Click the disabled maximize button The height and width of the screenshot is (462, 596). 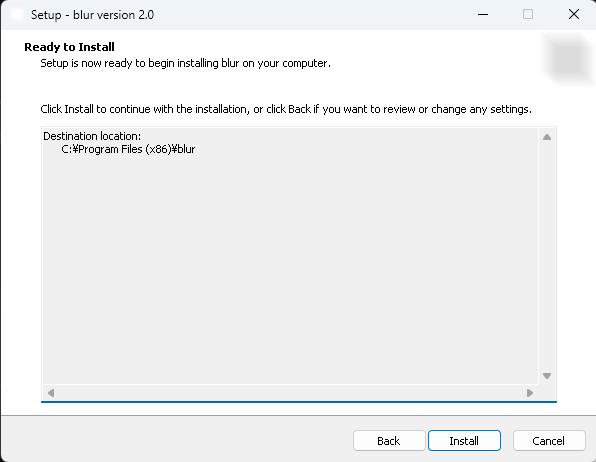[x=528, y=14]
